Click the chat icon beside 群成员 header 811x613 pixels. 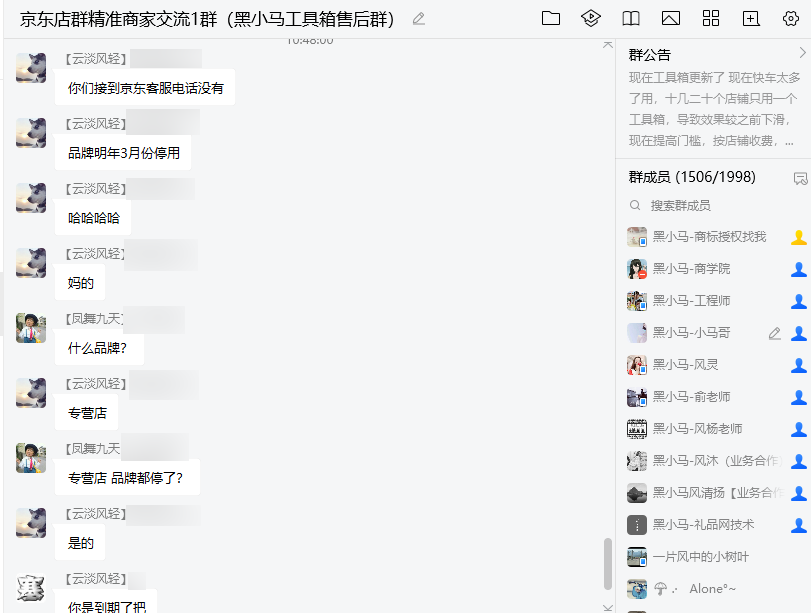(x=800, y=178)
